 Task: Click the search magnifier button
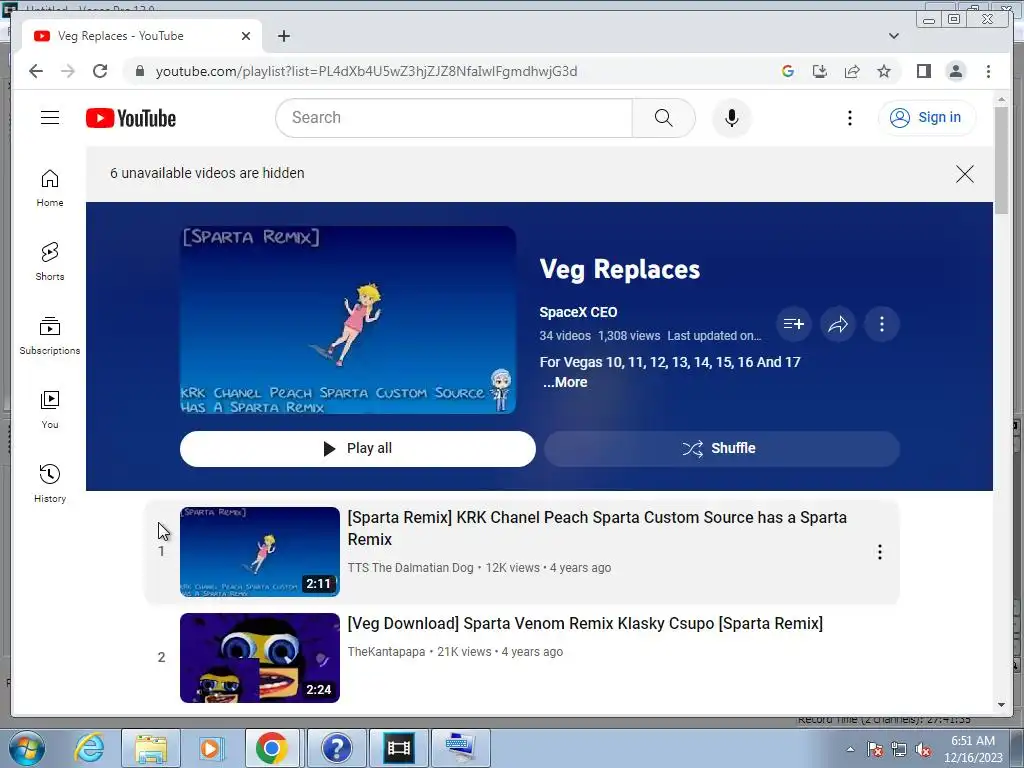pyautogui.click(x=664, y=118)
